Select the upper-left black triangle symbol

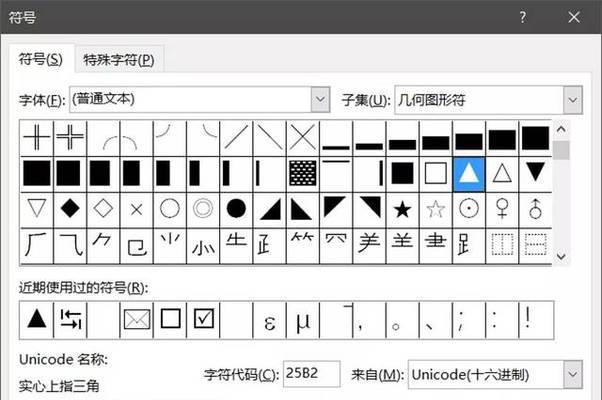pyautogui.click(x=336, y=210)
